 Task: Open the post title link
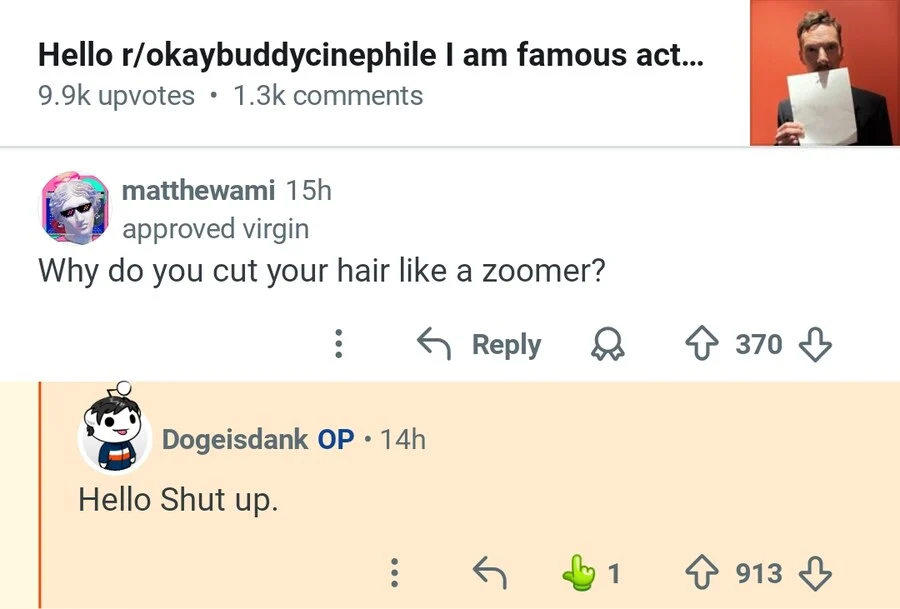tap(370, 55)
